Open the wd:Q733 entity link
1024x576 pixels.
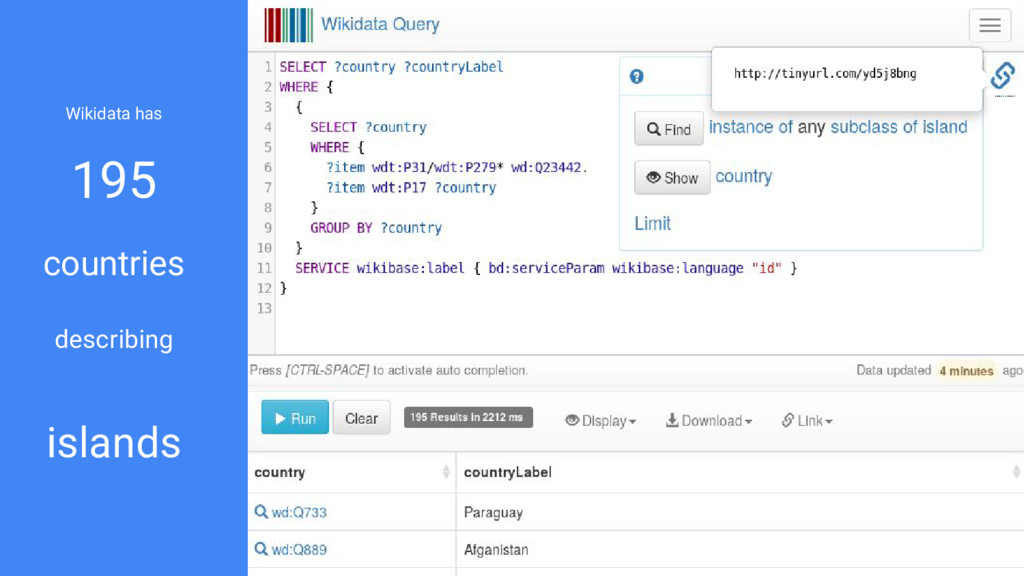coord(299,513)
